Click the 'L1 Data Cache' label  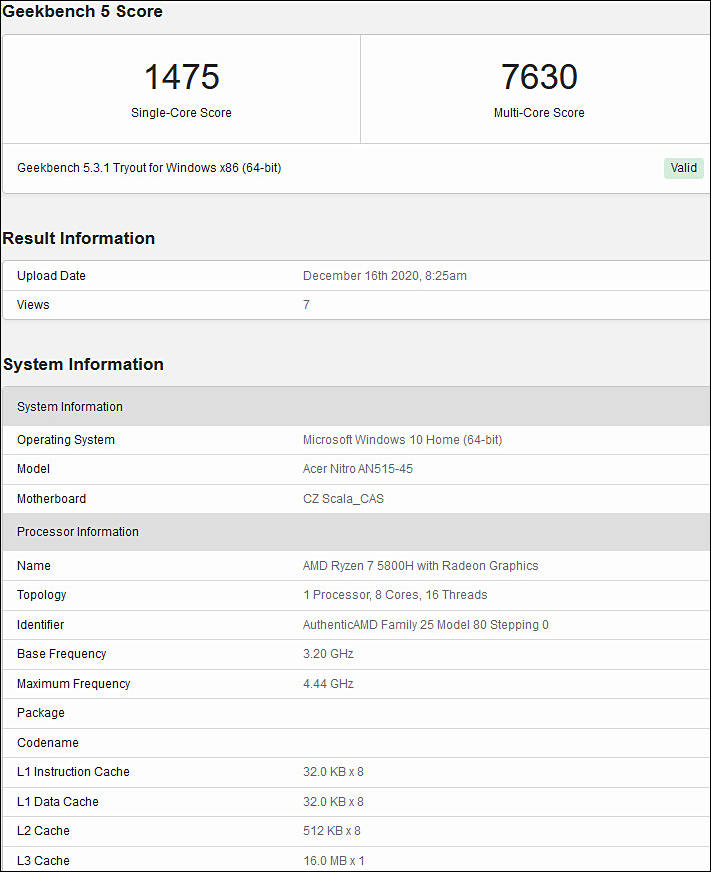tap(58, 802)
